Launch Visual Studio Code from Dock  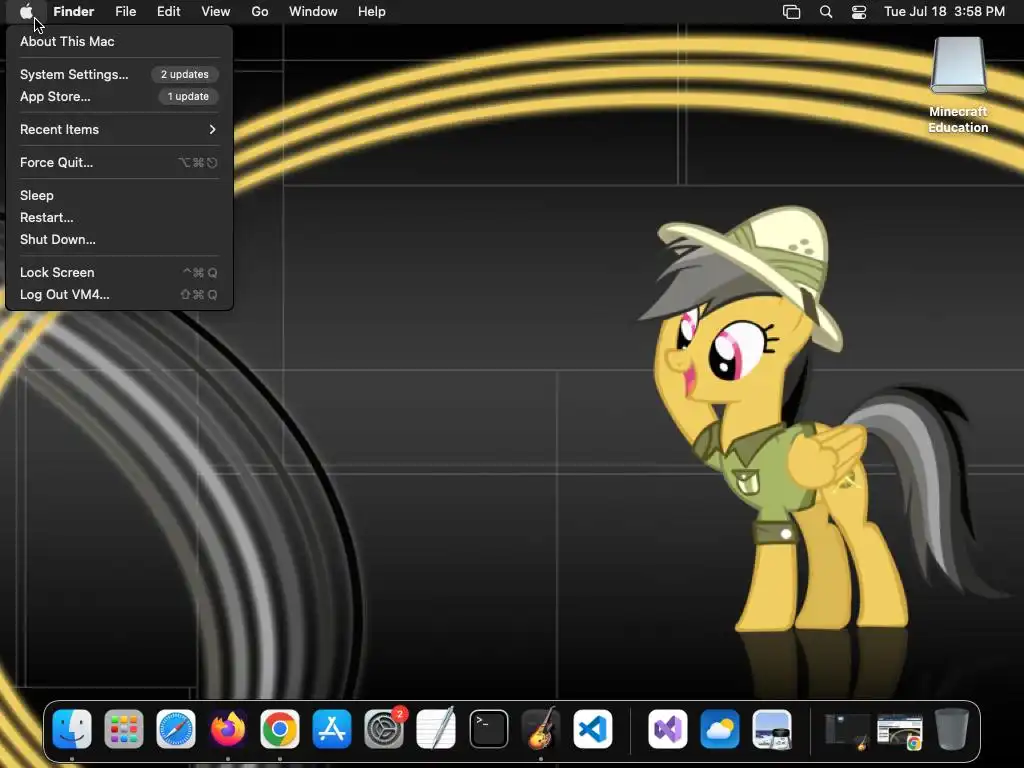593,729
